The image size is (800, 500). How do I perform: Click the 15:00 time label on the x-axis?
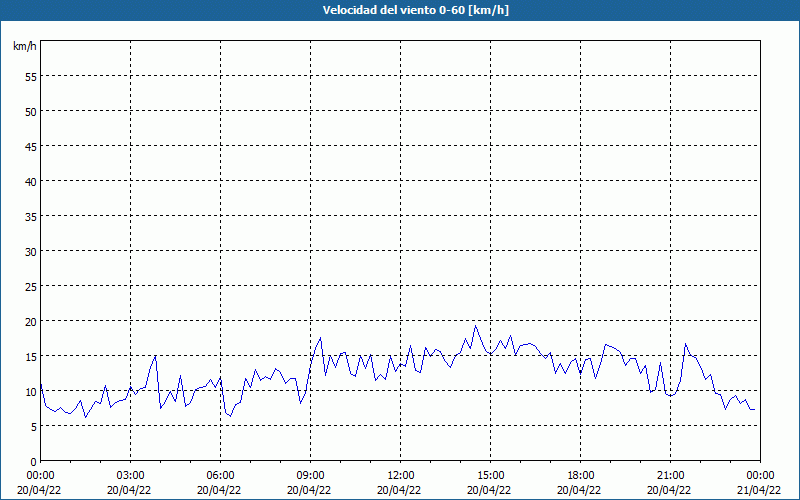tap(490, 476)
